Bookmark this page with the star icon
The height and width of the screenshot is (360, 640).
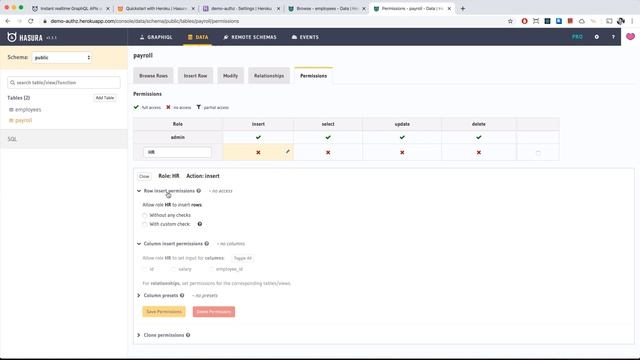pyautogui.click(x=510, y=21)
